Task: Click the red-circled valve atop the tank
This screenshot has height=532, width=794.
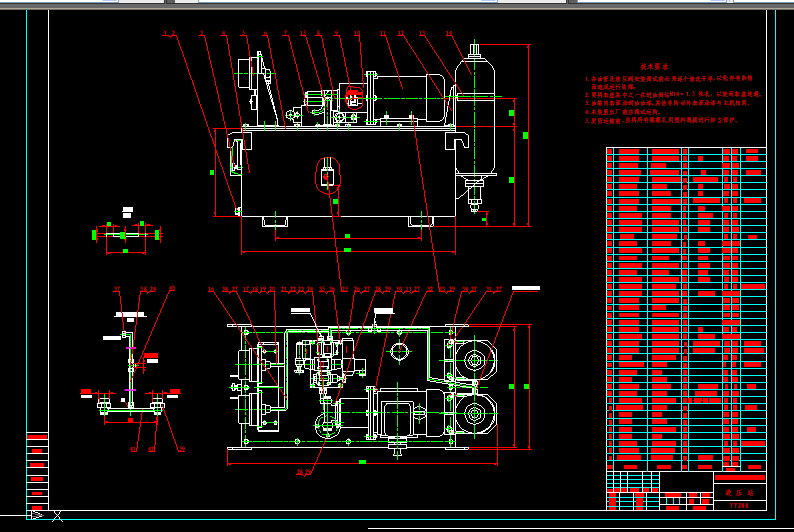Action: [351, 96]
